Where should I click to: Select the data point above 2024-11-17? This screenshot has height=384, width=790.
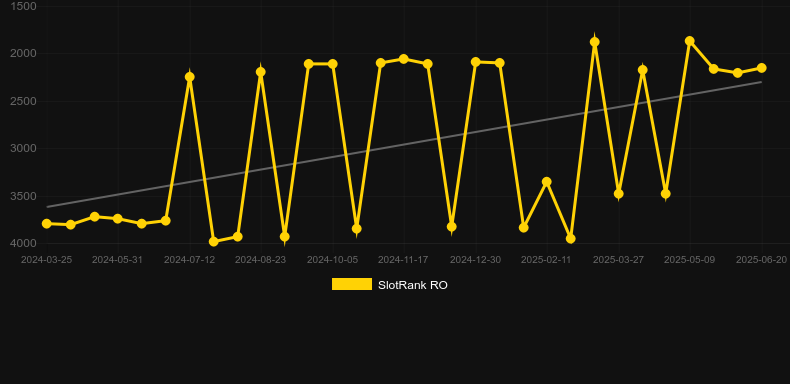pos(404,59)
